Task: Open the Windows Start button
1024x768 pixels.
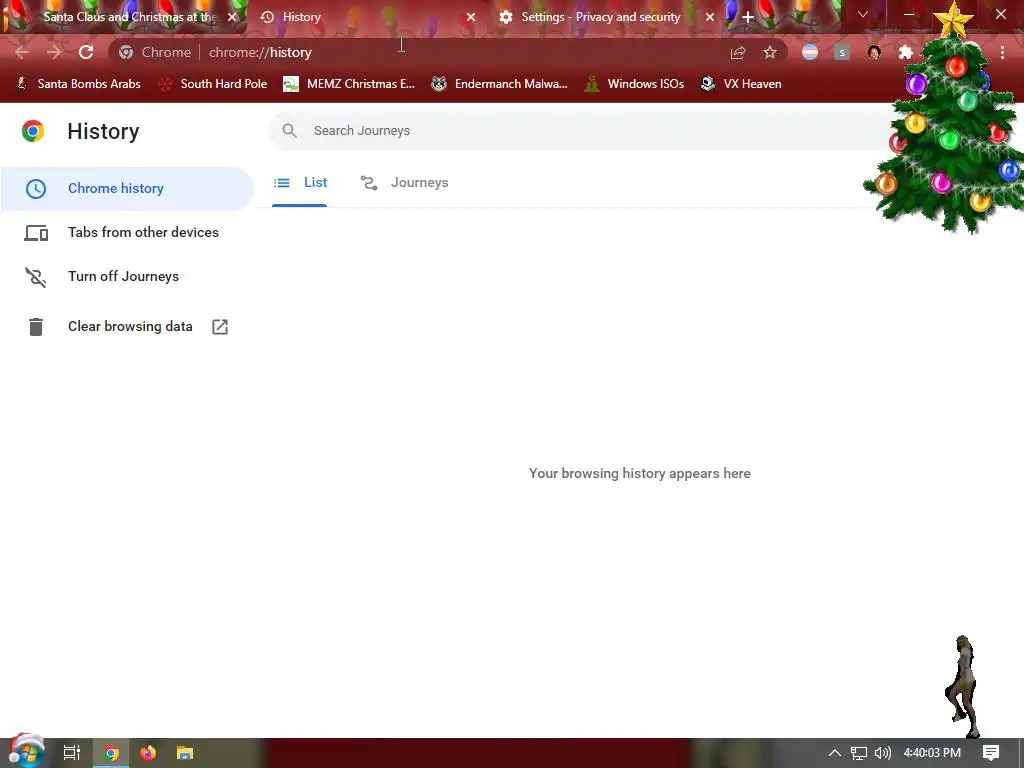Action: 25,752
